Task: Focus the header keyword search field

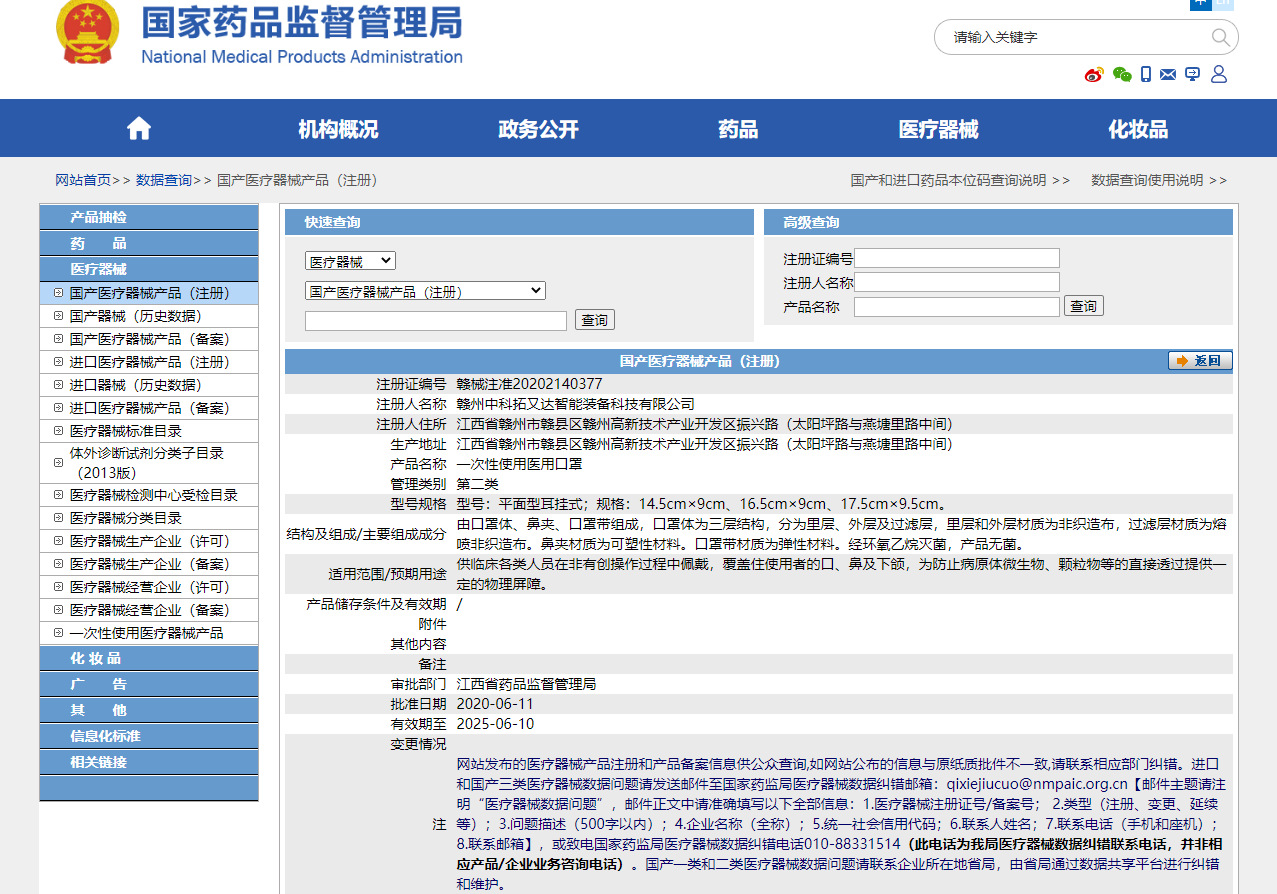Action: pos(1075,37)
